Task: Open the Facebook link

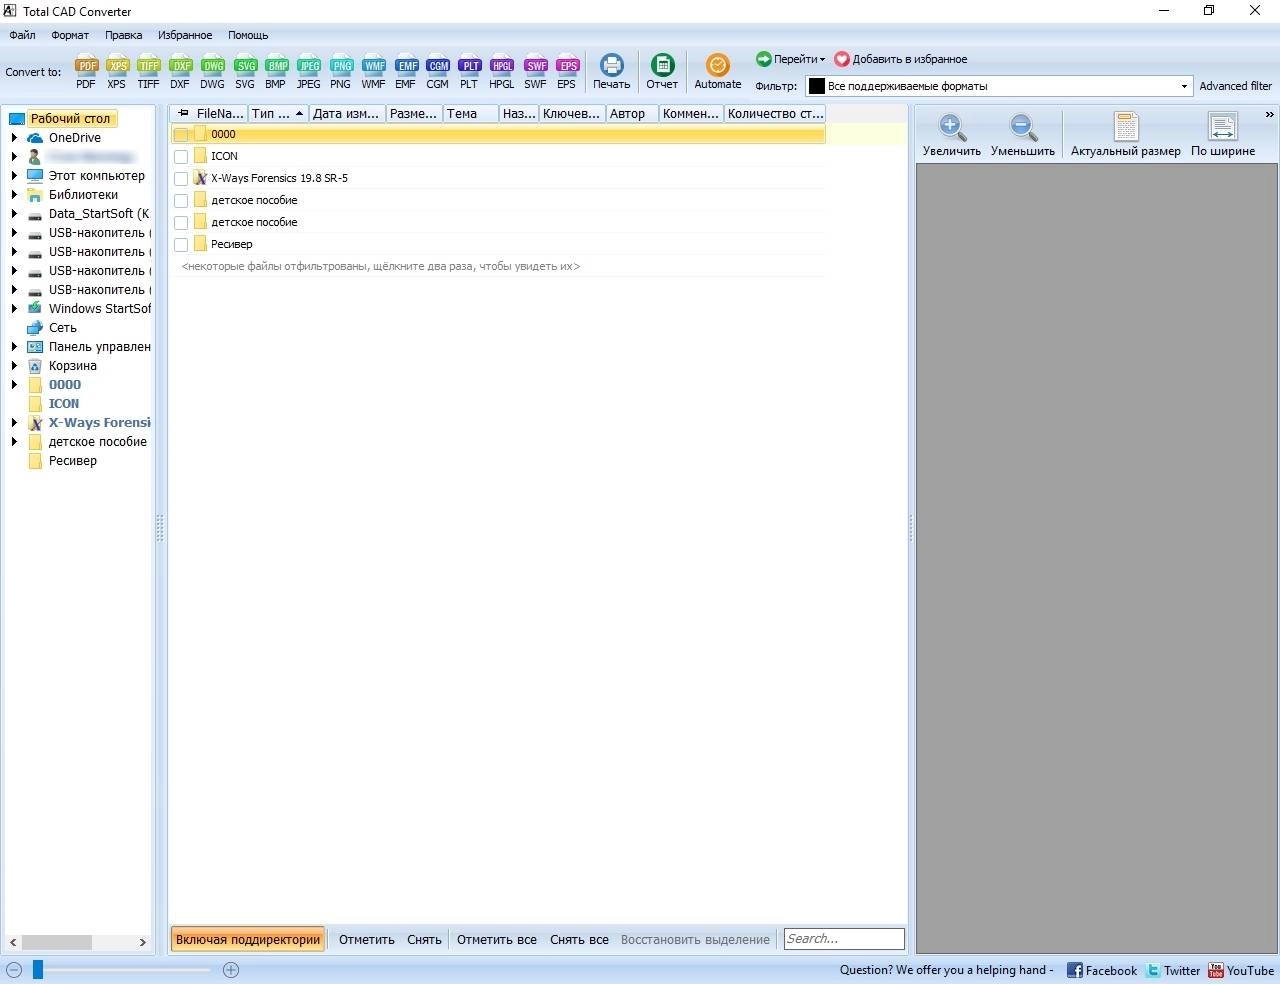Action: click(x=1102, y=970)
